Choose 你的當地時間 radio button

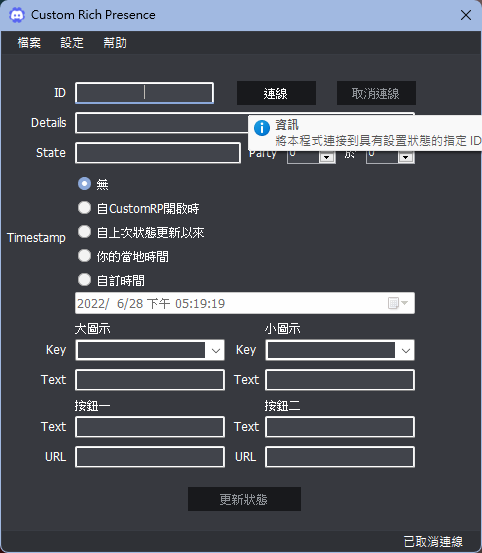(84, 256)
